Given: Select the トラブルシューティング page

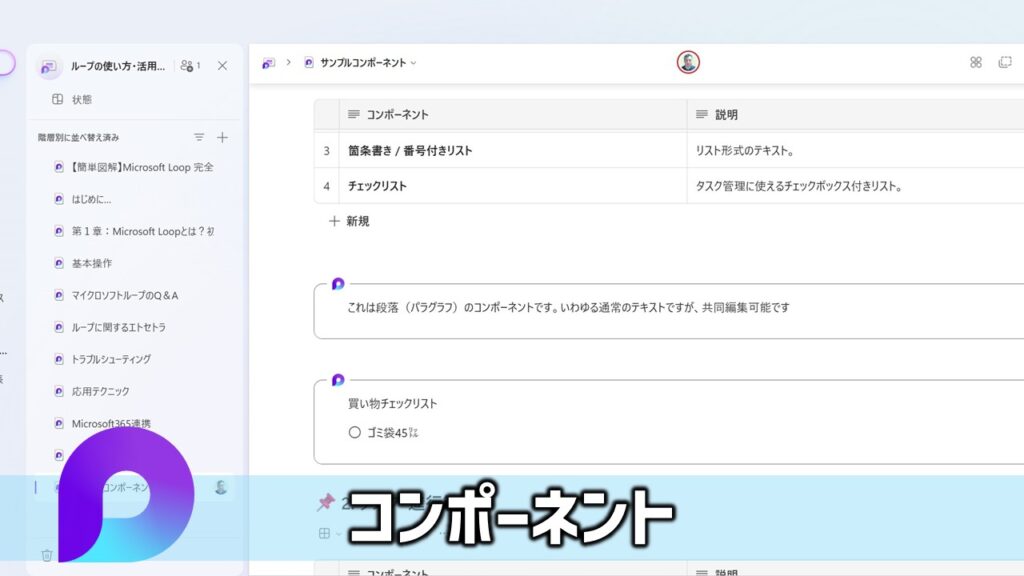Looking at the screenshot, I should pyautogui.click(x=111, y=359).
